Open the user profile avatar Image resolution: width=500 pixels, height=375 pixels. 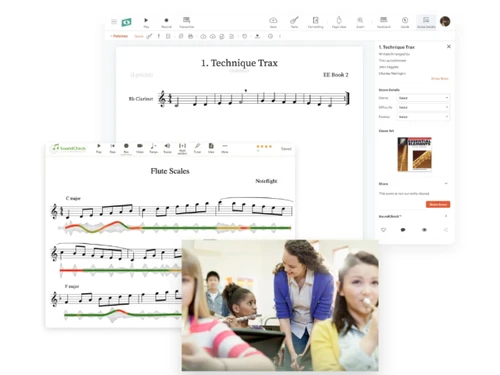[x=445, y=21]
